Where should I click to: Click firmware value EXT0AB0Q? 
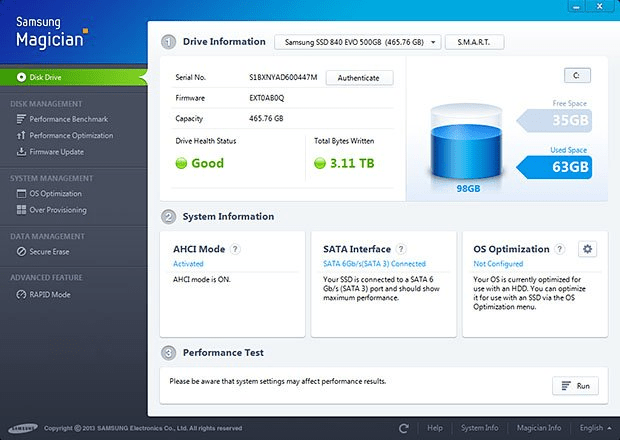(267, 98)
